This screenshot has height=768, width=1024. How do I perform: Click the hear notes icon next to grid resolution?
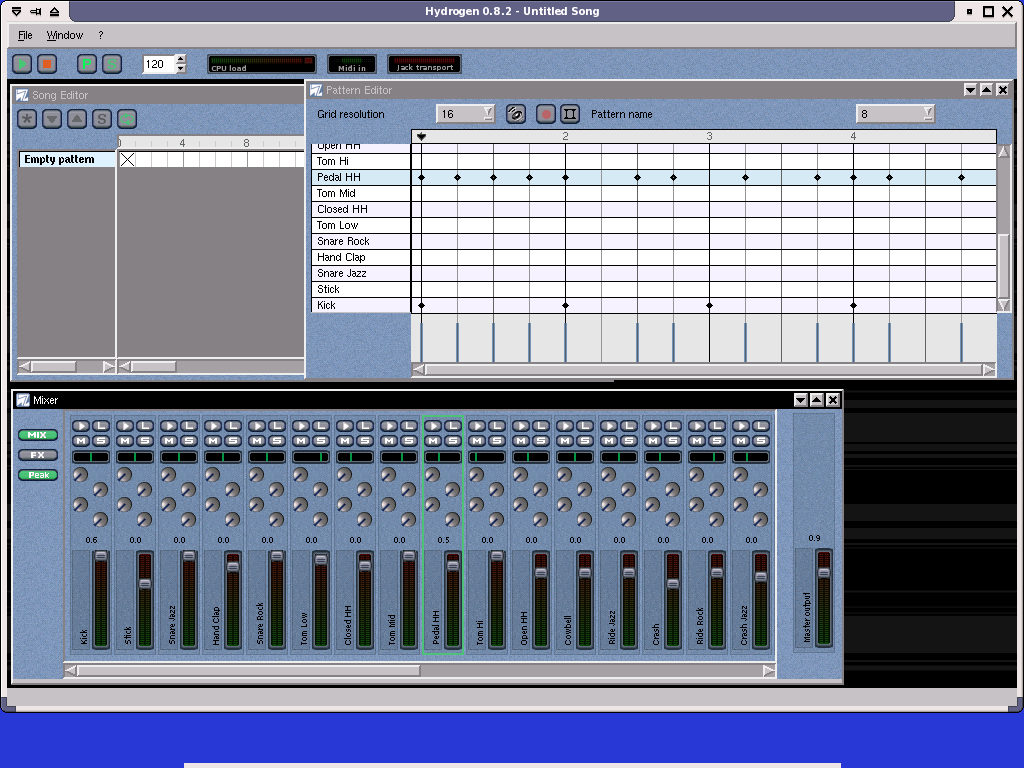click(516, 114)
